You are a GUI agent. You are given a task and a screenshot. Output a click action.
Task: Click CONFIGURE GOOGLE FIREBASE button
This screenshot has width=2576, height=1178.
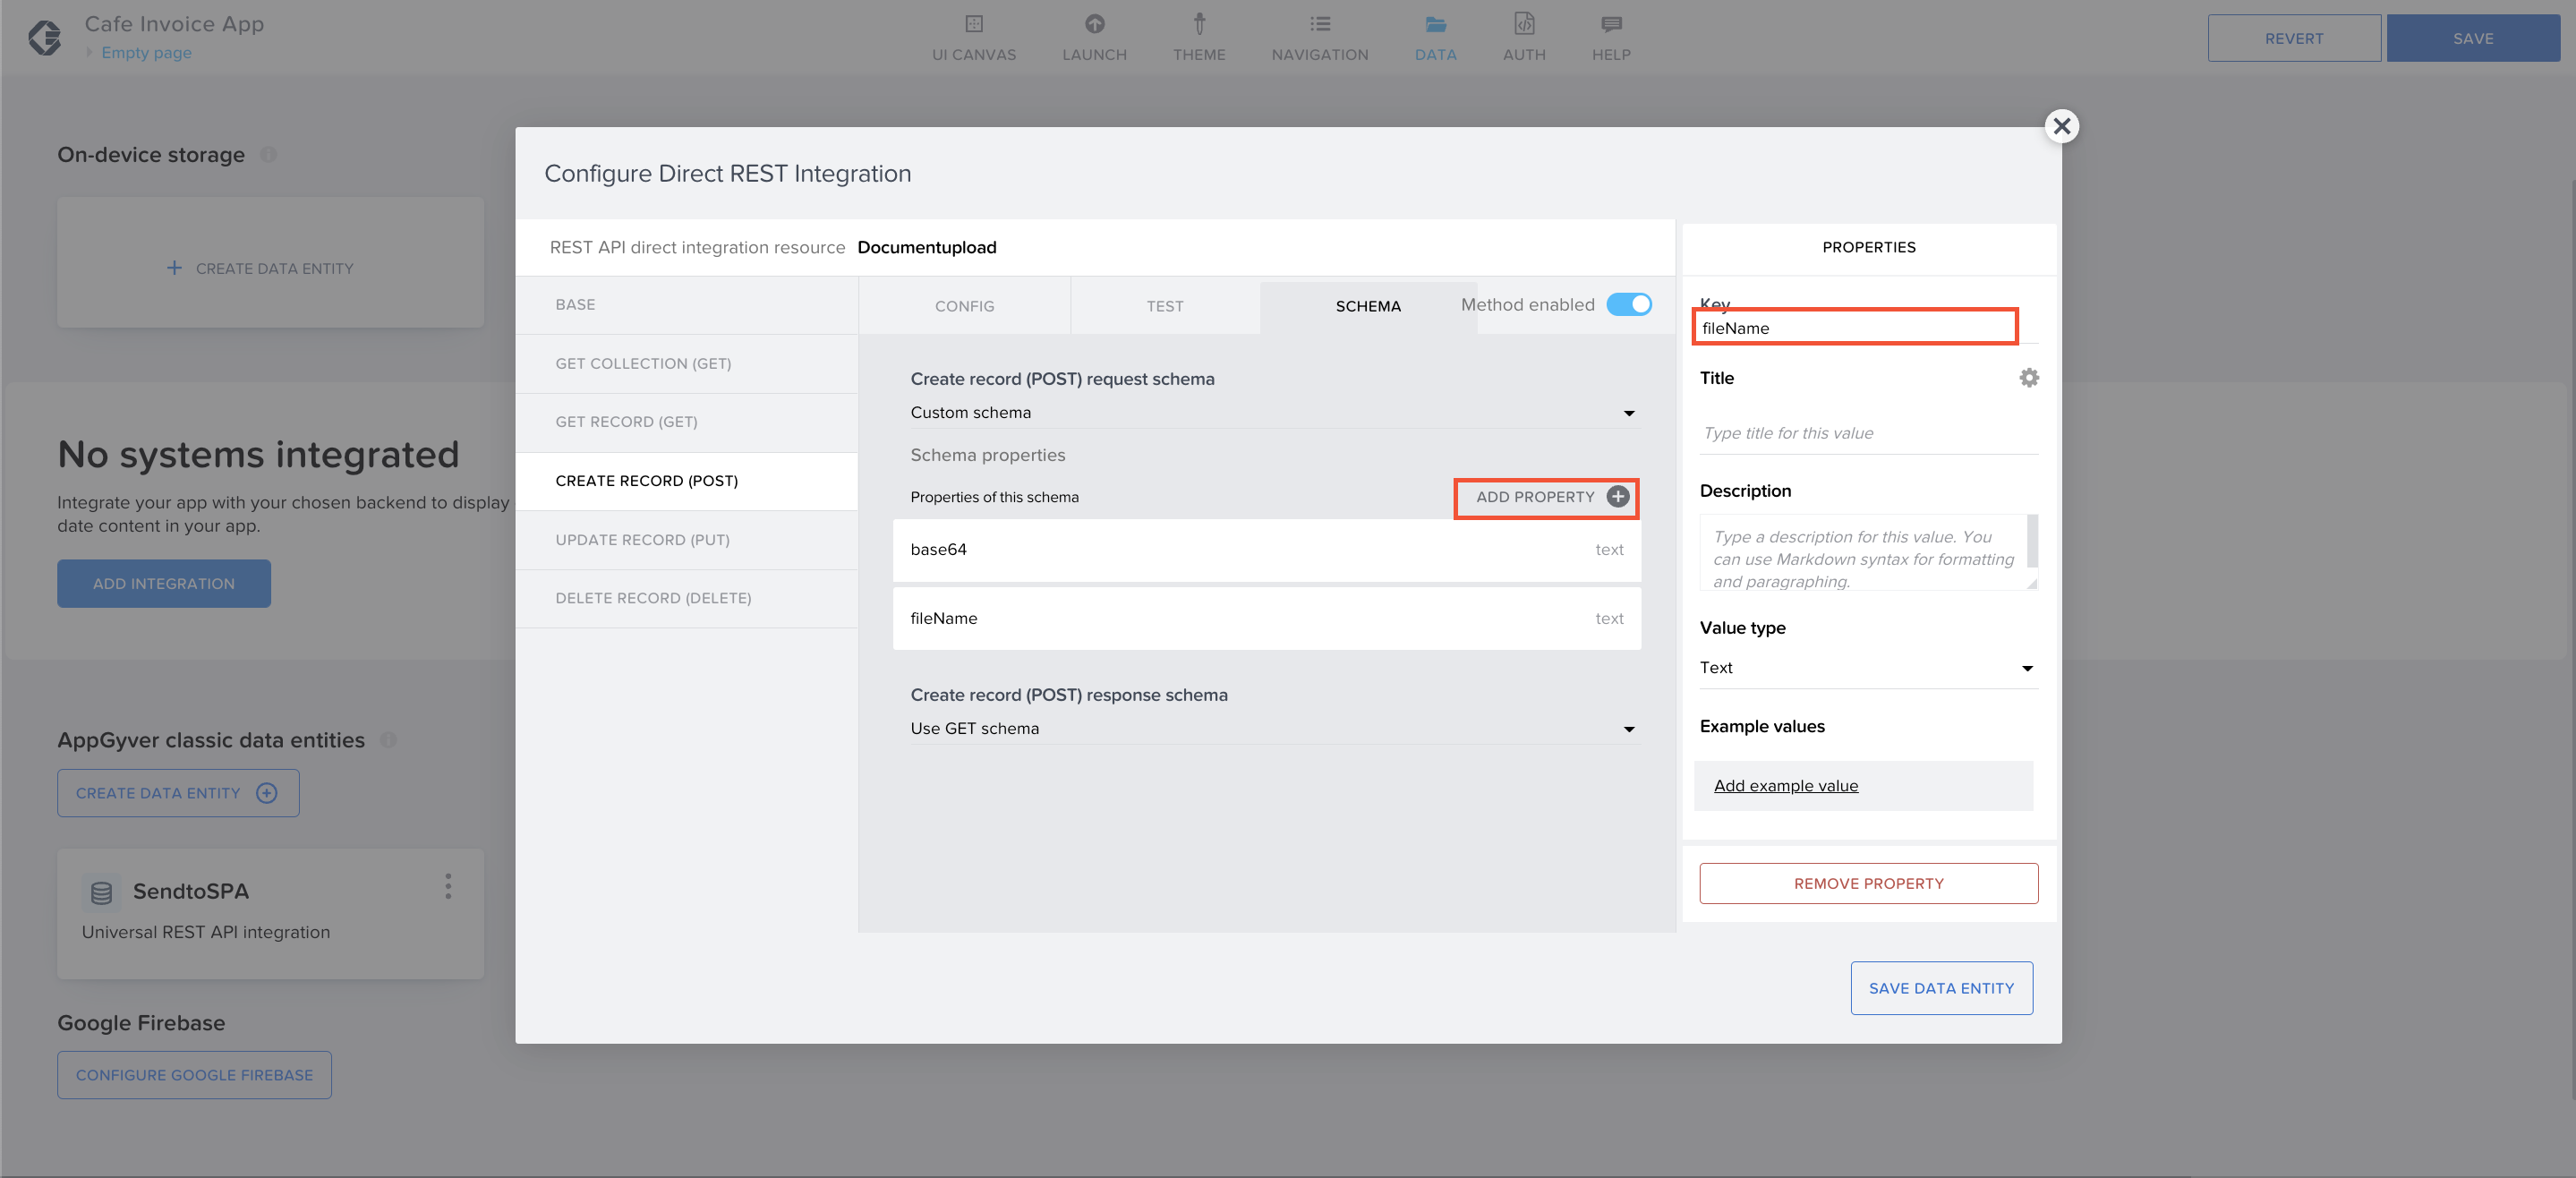(x=194, y=1075)
